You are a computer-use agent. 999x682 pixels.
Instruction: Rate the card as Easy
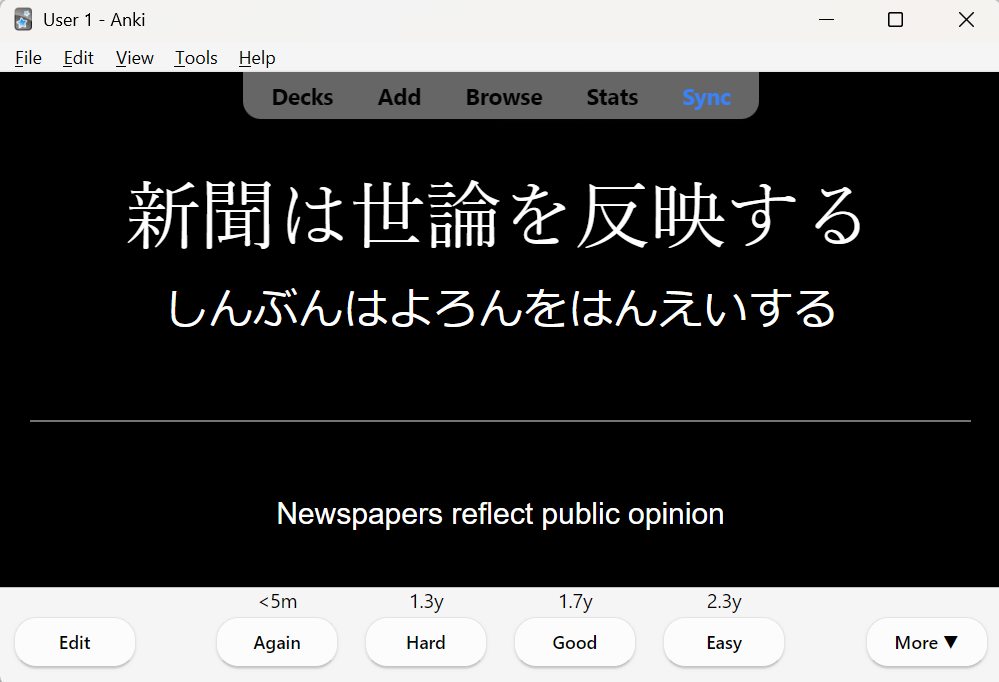tap(723, 642)
